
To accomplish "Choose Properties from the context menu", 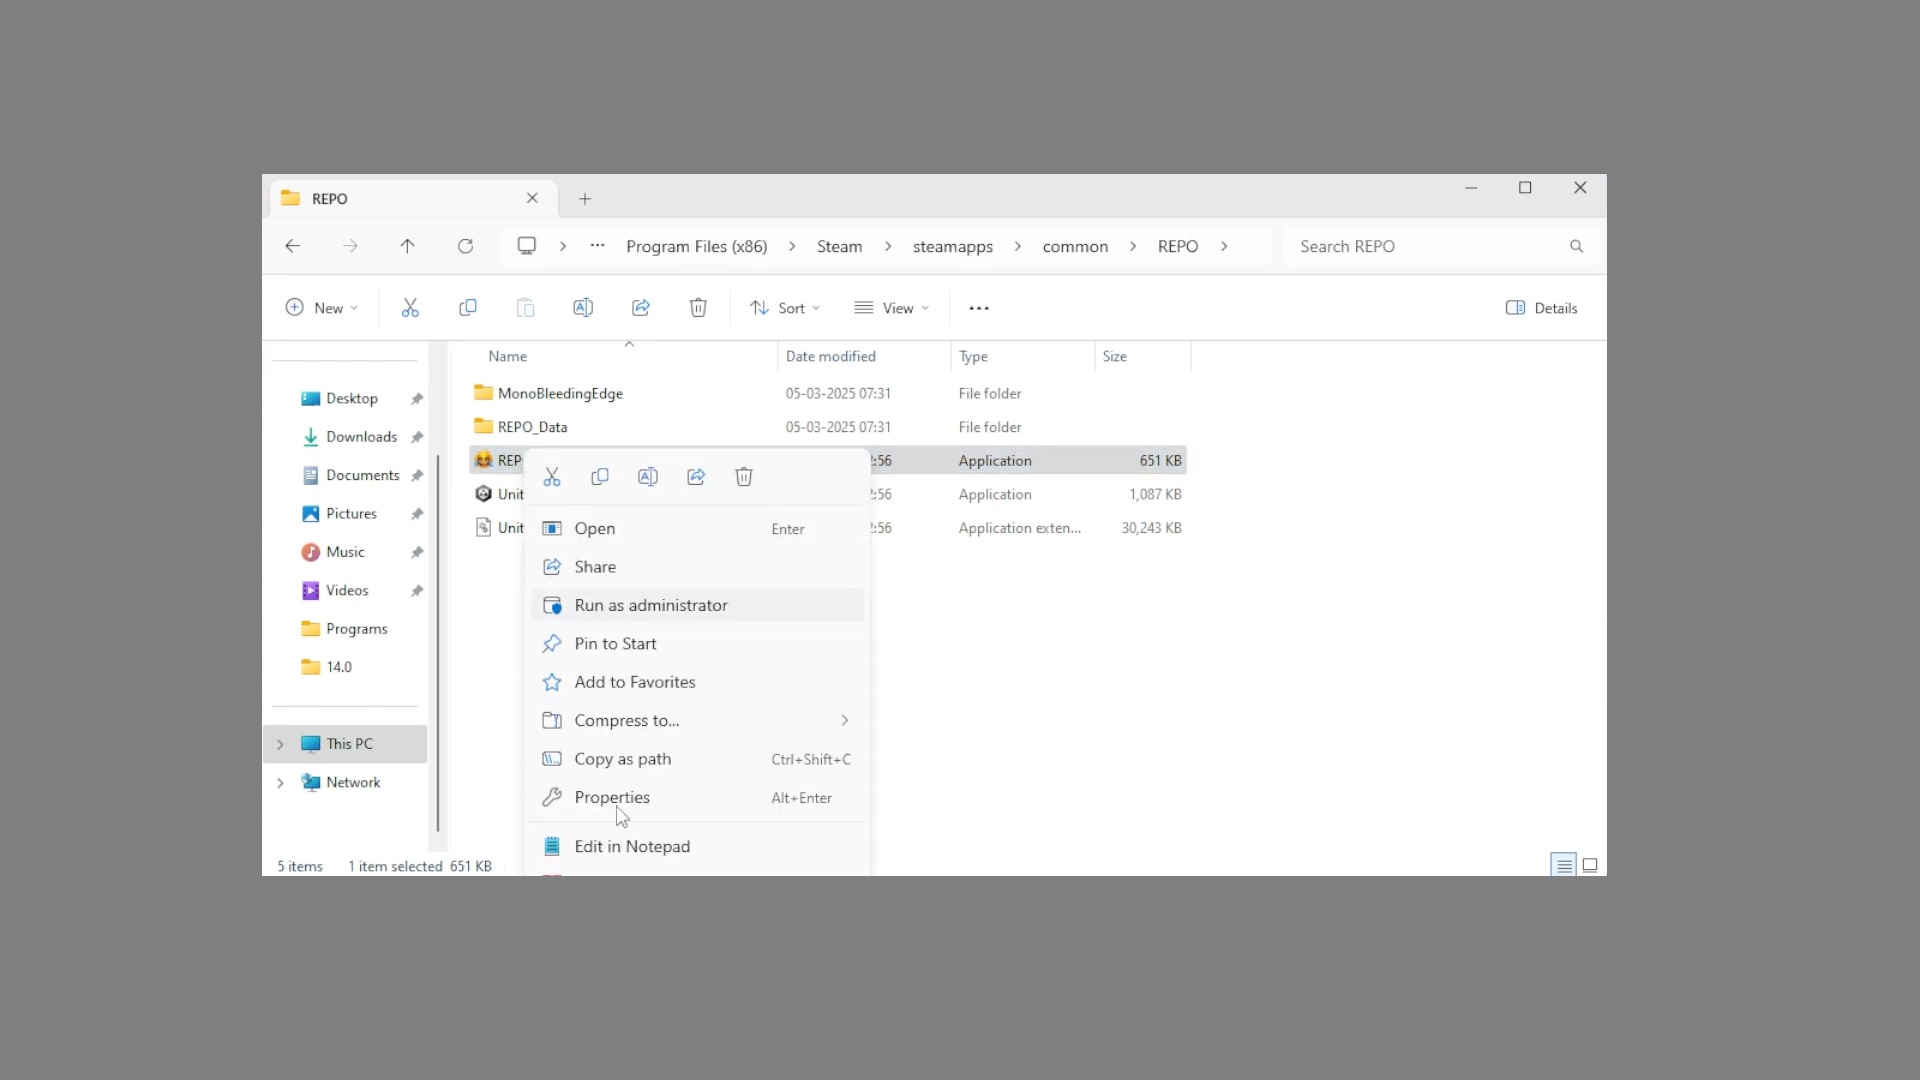I will pyautogui.click(x=612, y=797).
